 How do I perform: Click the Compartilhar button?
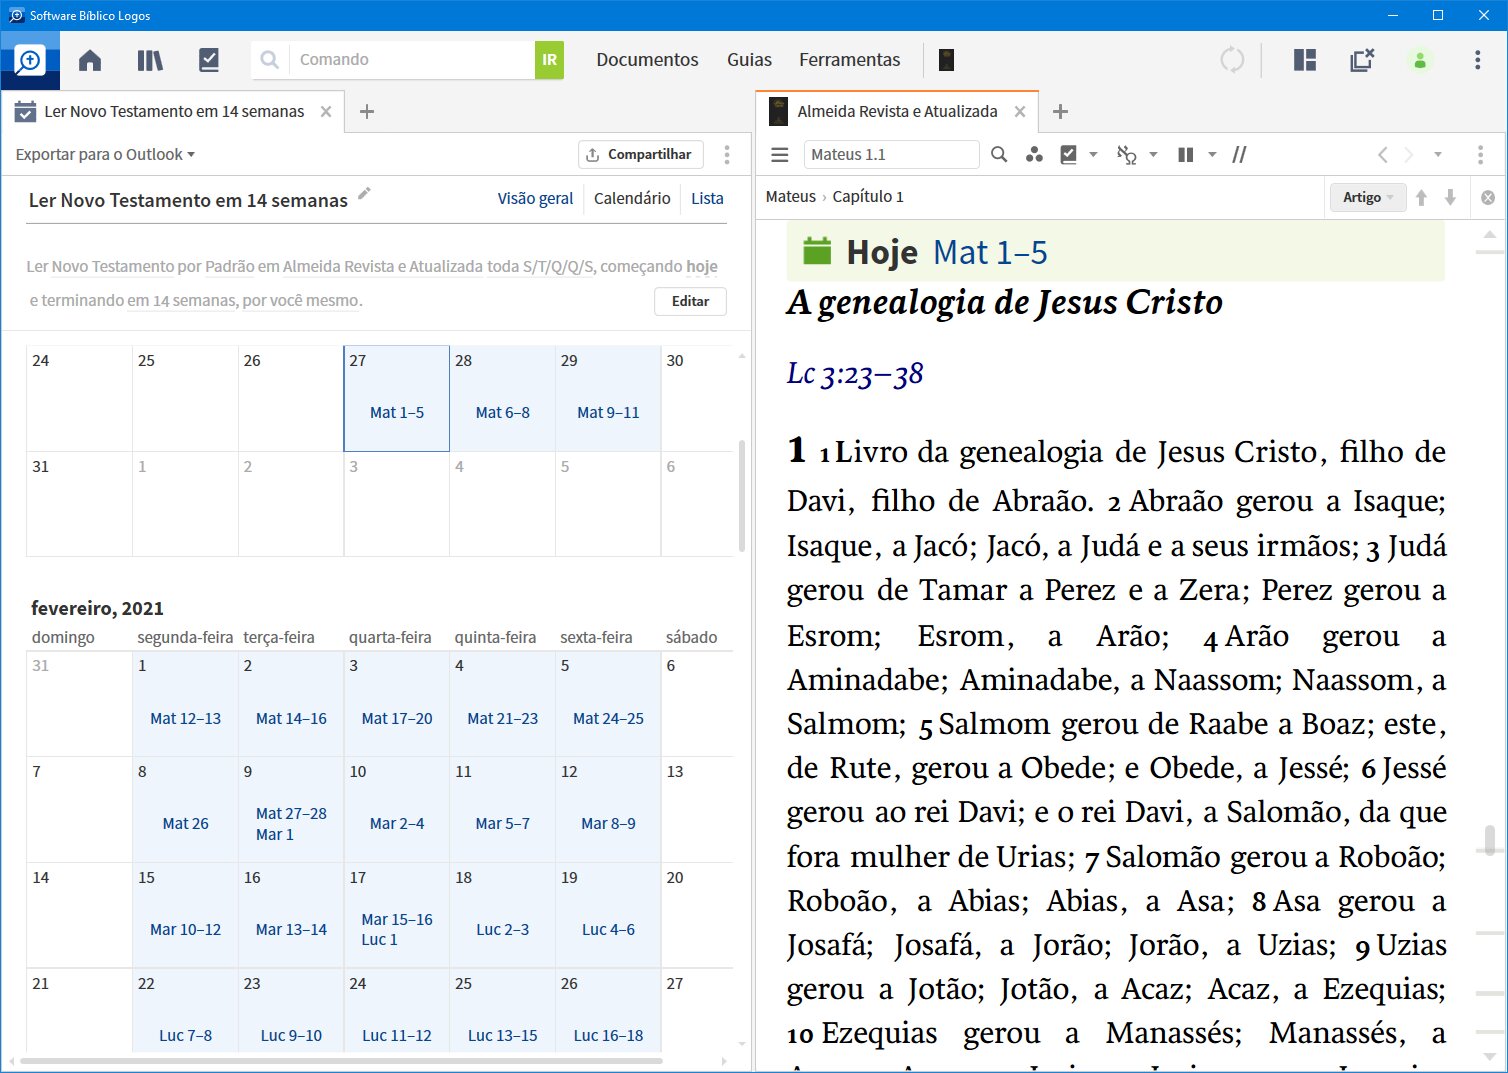pos(640,155)
